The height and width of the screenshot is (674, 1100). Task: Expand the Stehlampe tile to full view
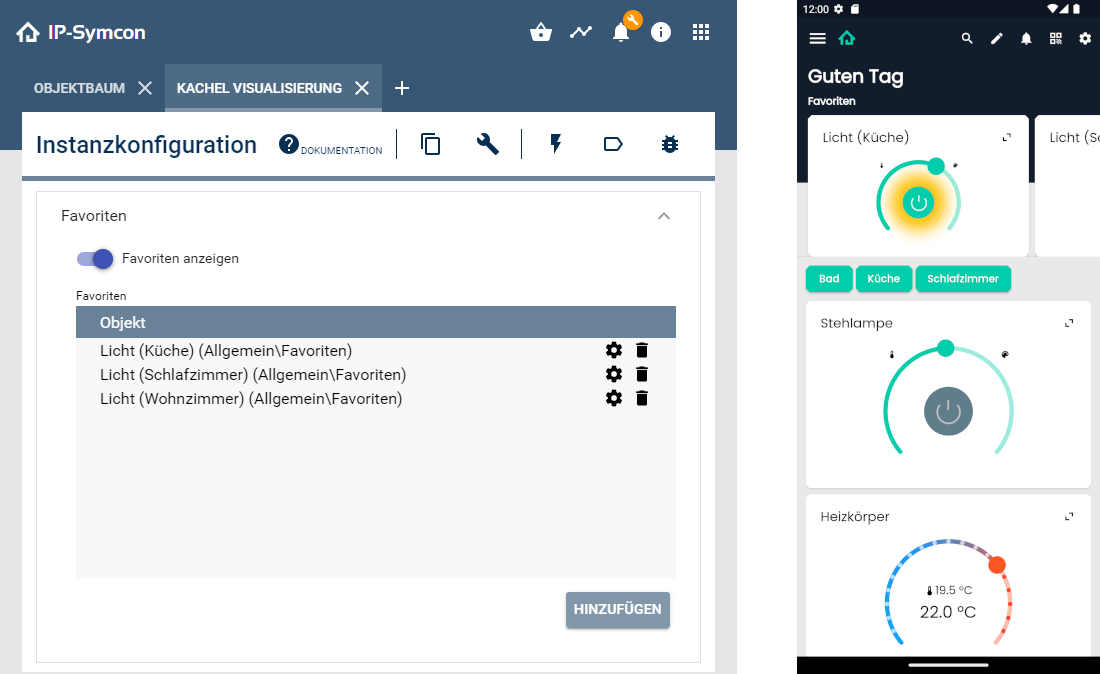pos(1069,322)
